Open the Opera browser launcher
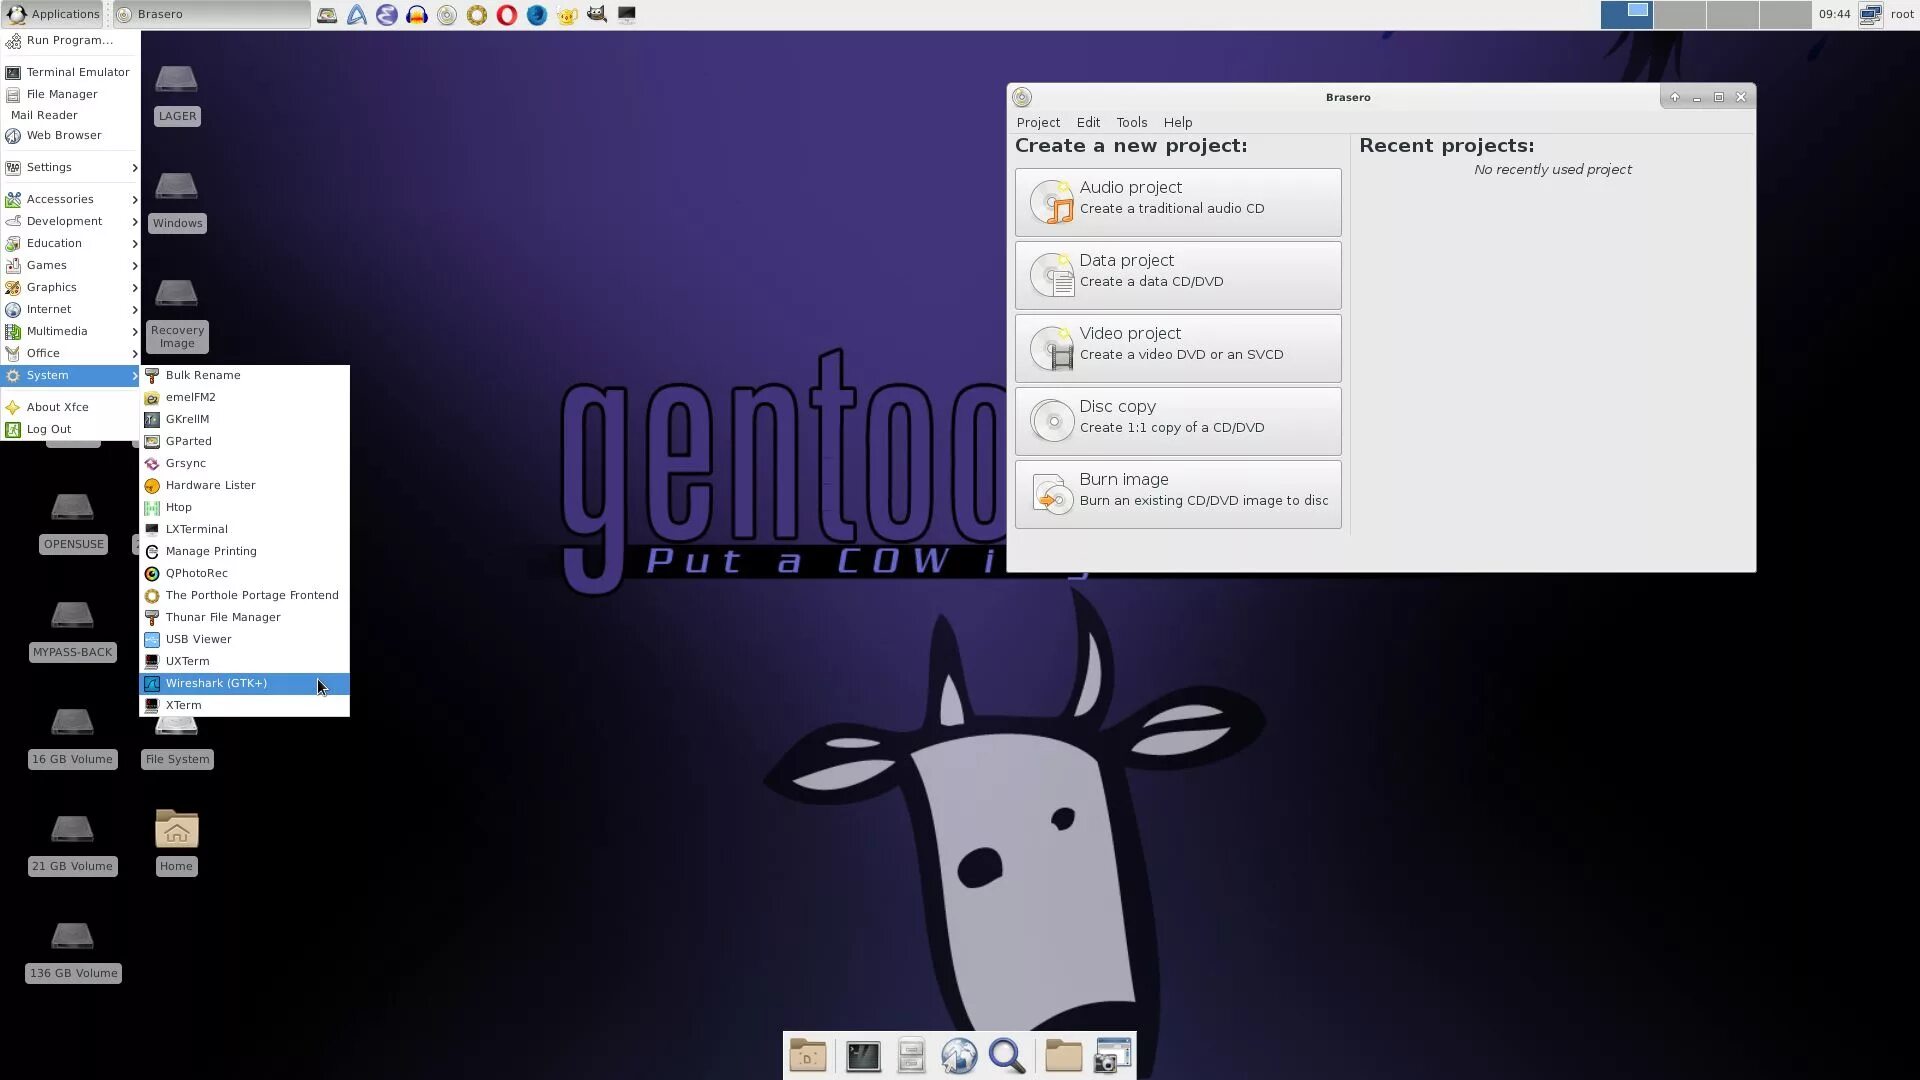Image resolution: width=1920 pixels, height=1080 pixels. pyautogui.click(x=507, y=14)
